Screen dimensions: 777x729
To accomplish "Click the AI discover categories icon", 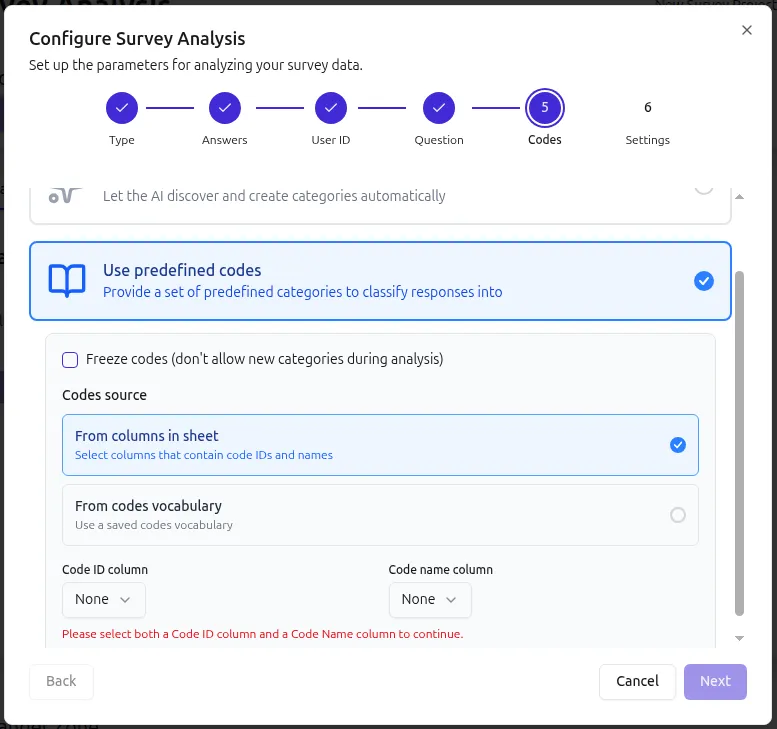I will pos(65,195).
